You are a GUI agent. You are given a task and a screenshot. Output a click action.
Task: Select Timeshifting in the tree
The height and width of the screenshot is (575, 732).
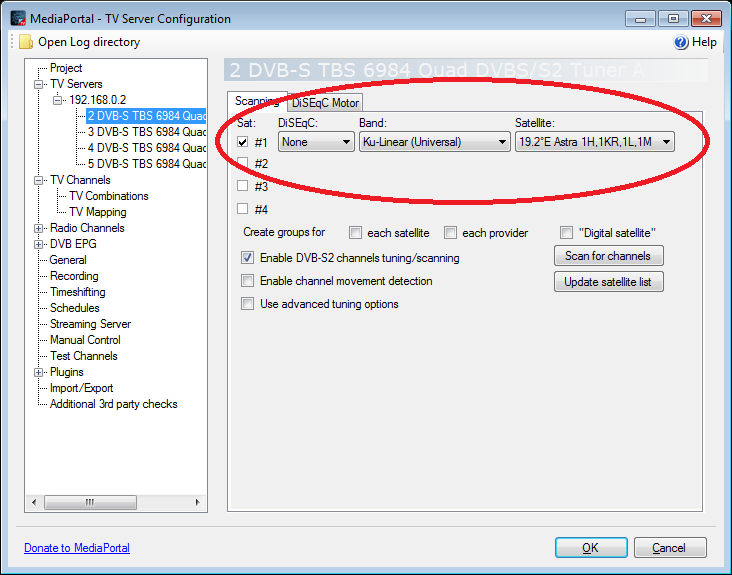(77, 292)
